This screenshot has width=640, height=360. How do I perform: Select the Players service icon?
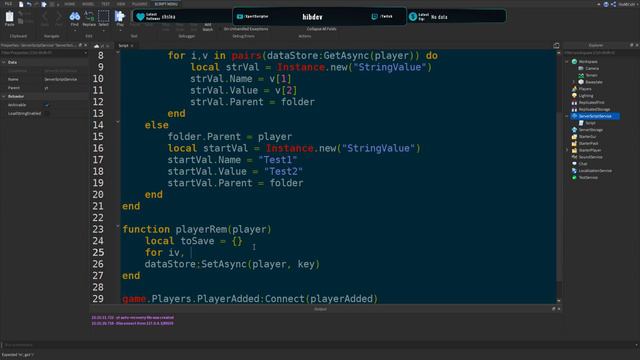pos(574,89)
